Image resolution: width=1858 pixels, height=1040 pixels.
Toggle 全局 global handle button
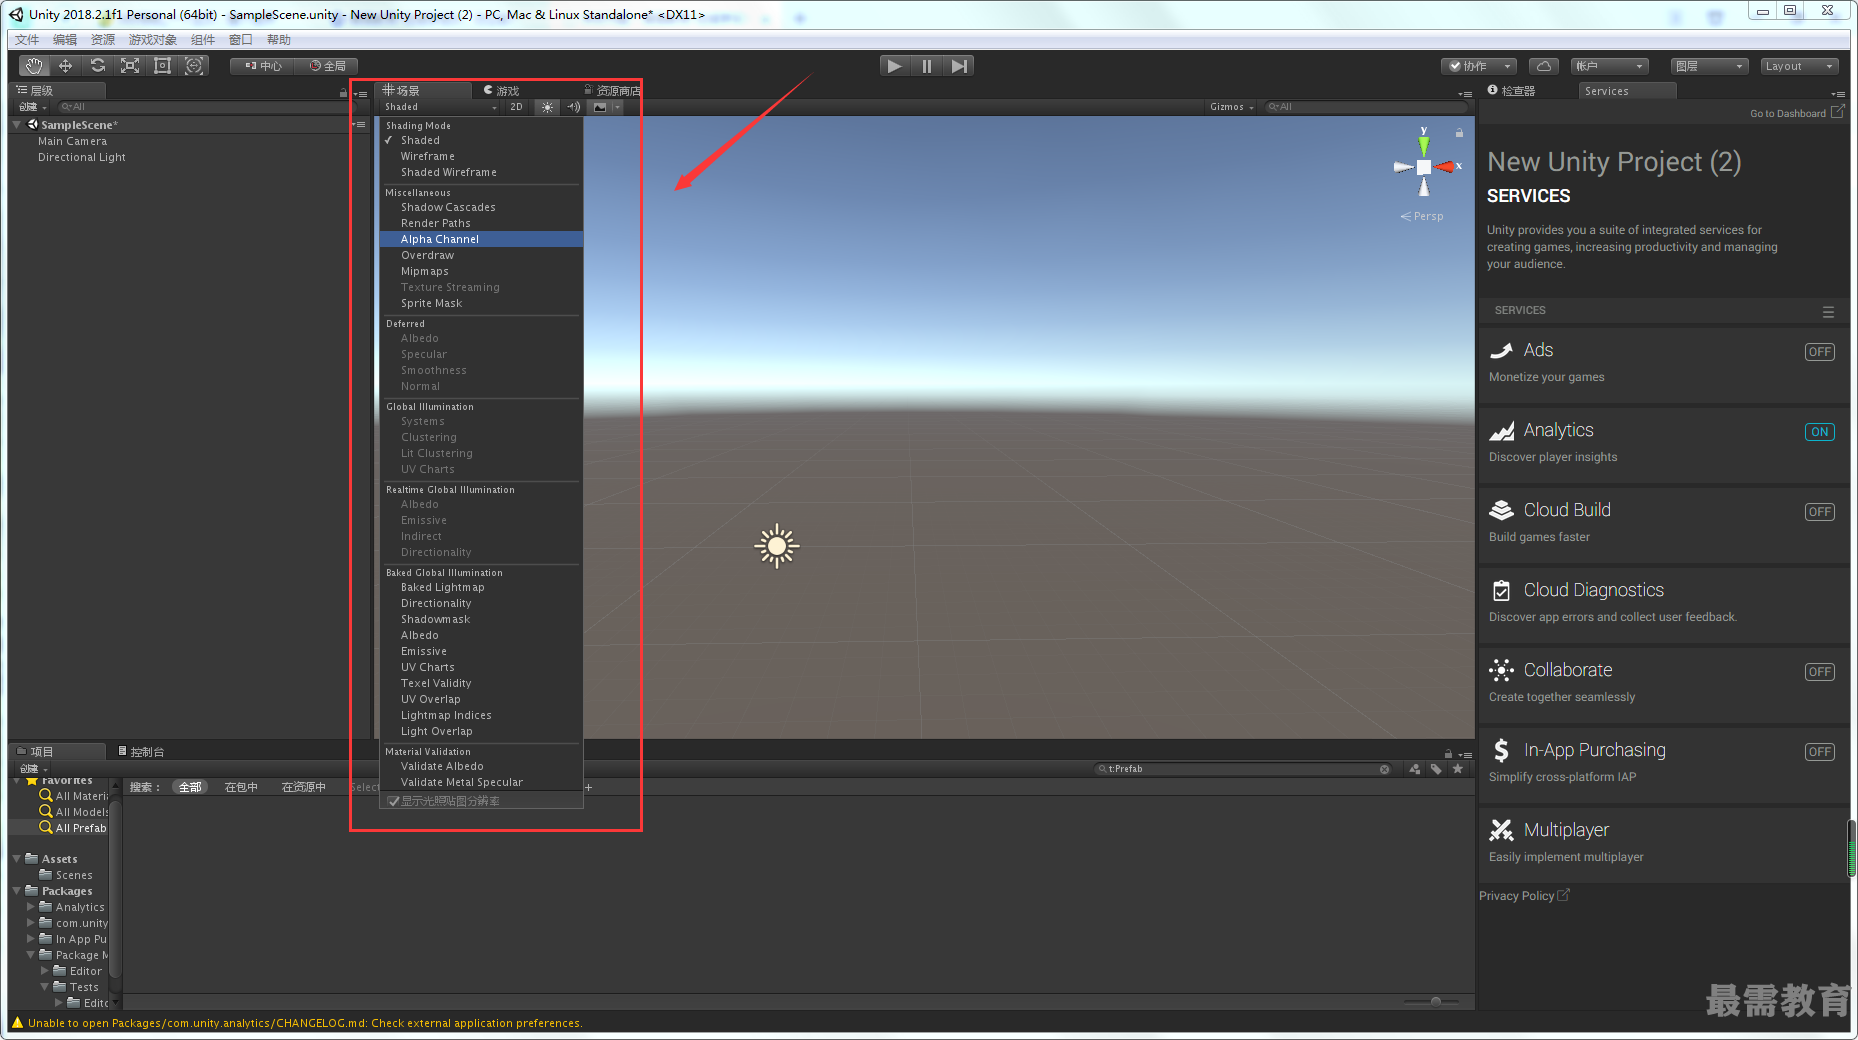pyautogui.click(x=327, y=66)
